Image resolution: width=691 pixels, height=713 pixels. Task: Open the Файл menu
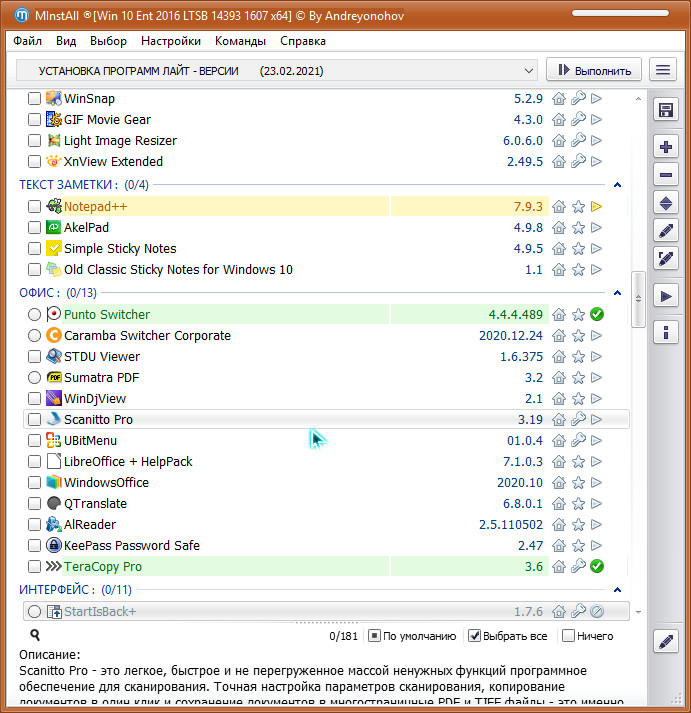(27, 41)
